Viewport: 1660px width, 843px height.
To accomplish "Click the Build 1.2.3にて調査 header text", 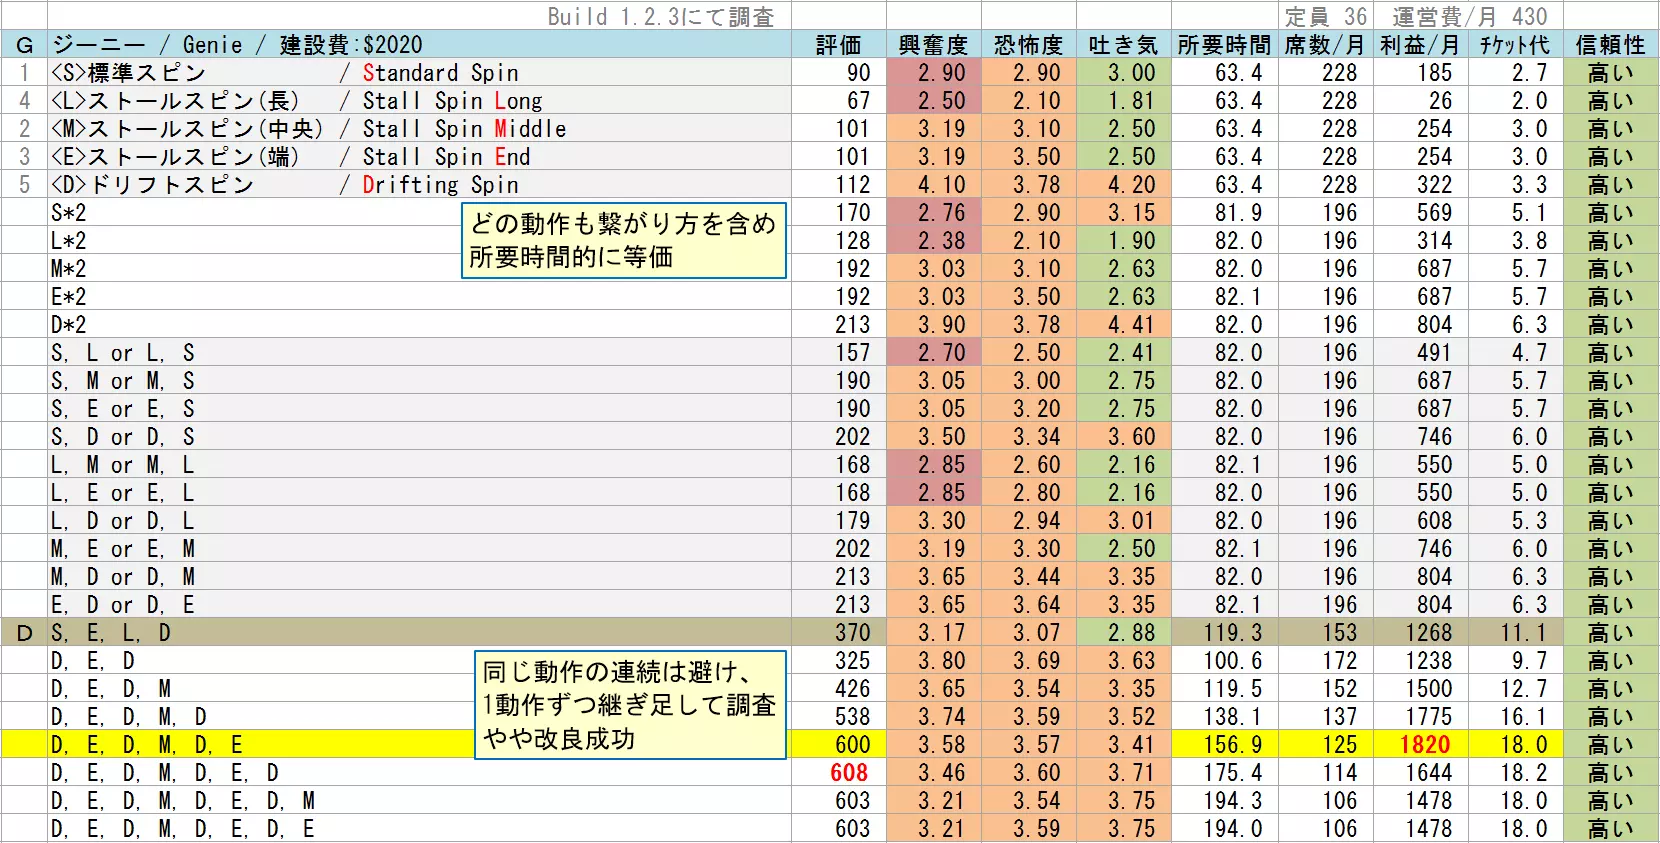I will click(660, 16).
